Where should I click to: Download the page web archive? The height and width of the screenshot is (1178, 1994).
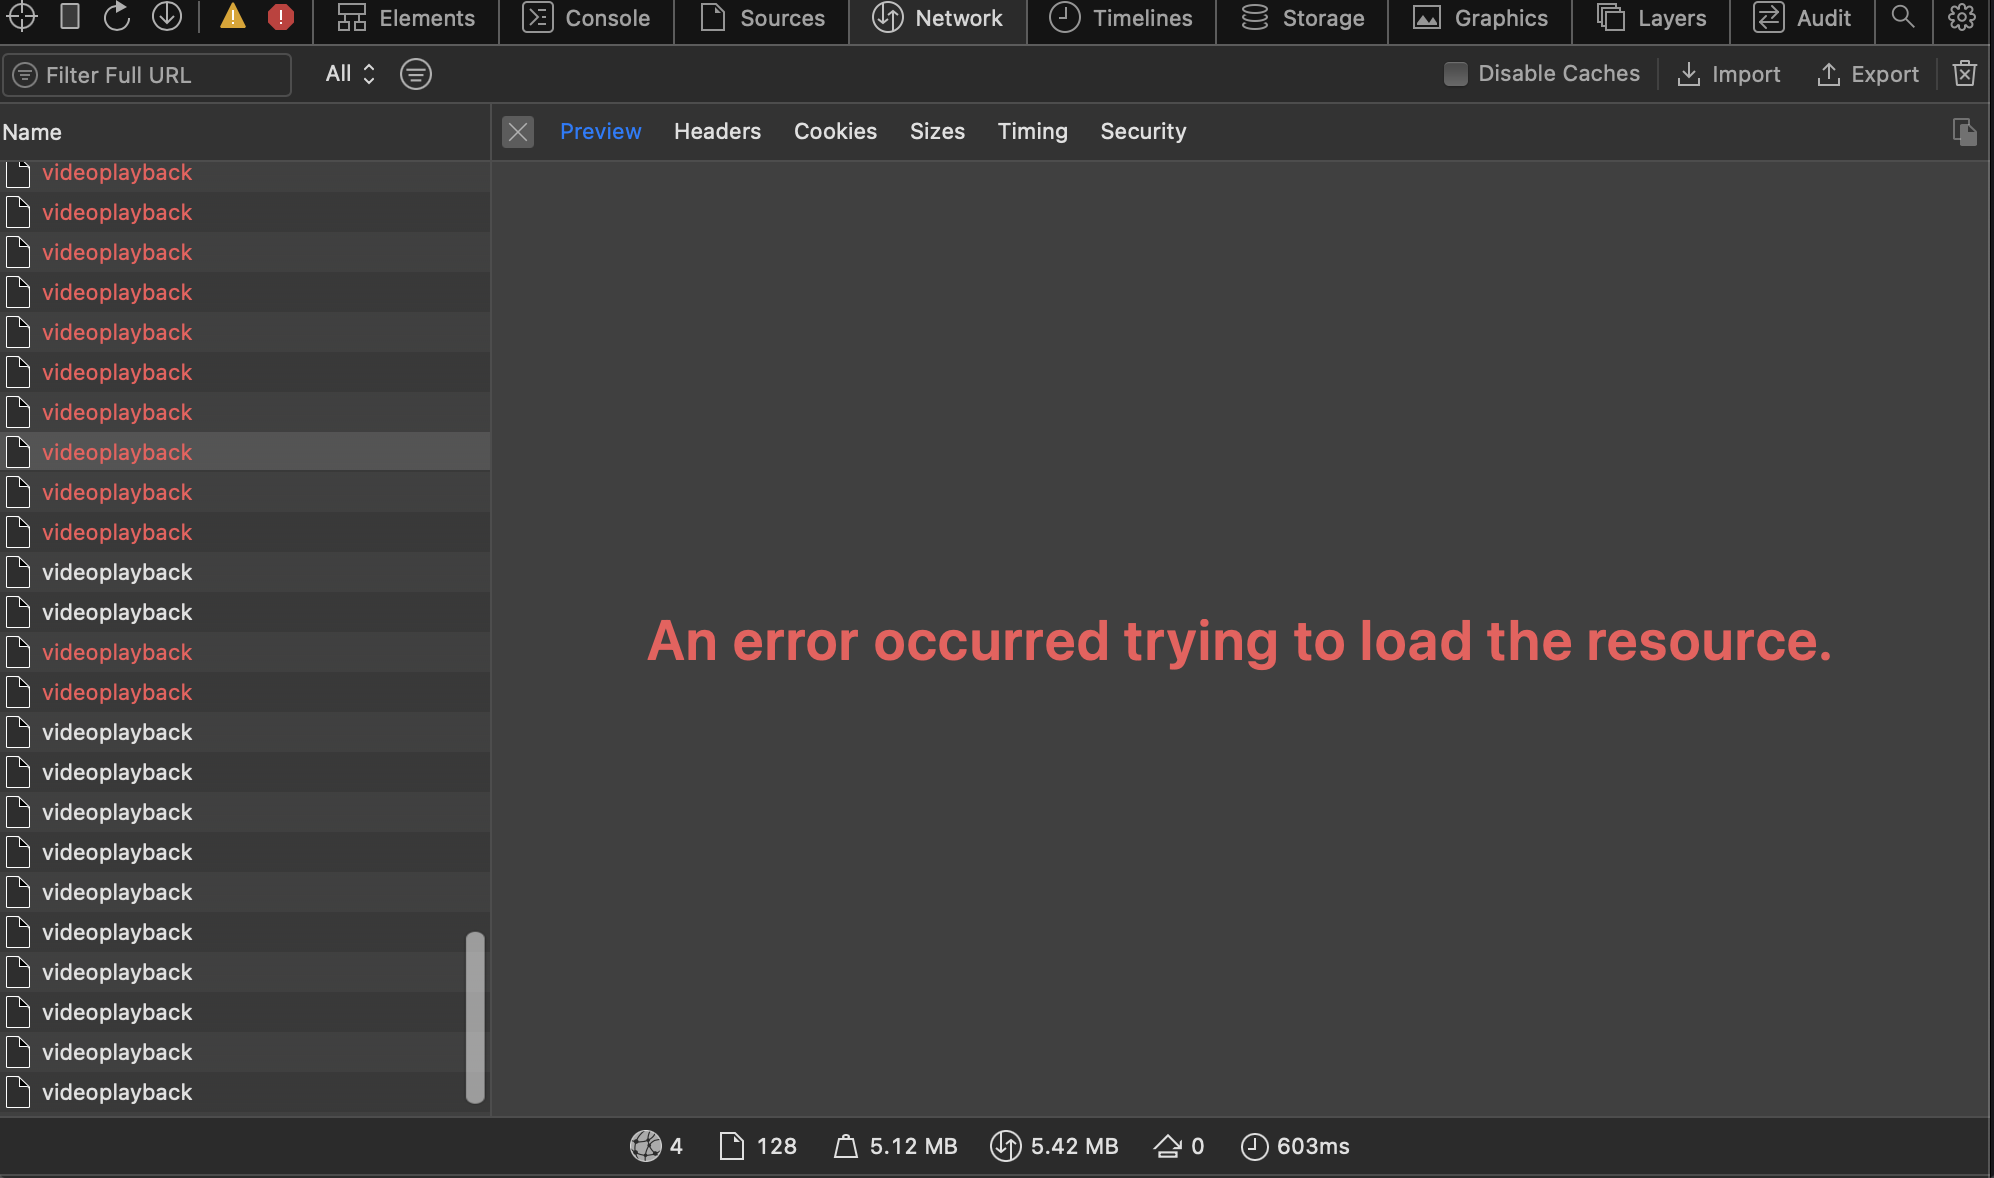pos(167,17)
